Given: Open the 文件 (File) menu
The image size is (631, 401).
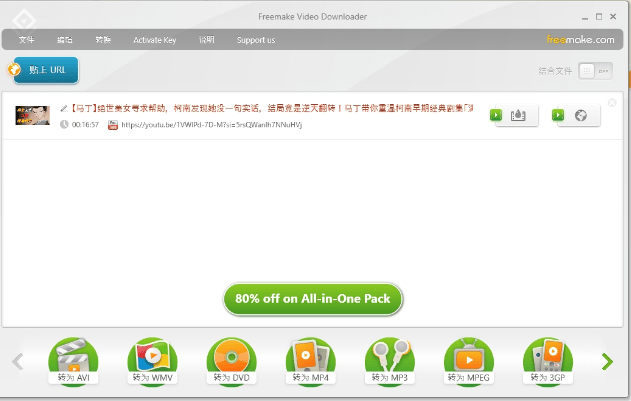Looking at the screenshot, I should pos(27,40).
